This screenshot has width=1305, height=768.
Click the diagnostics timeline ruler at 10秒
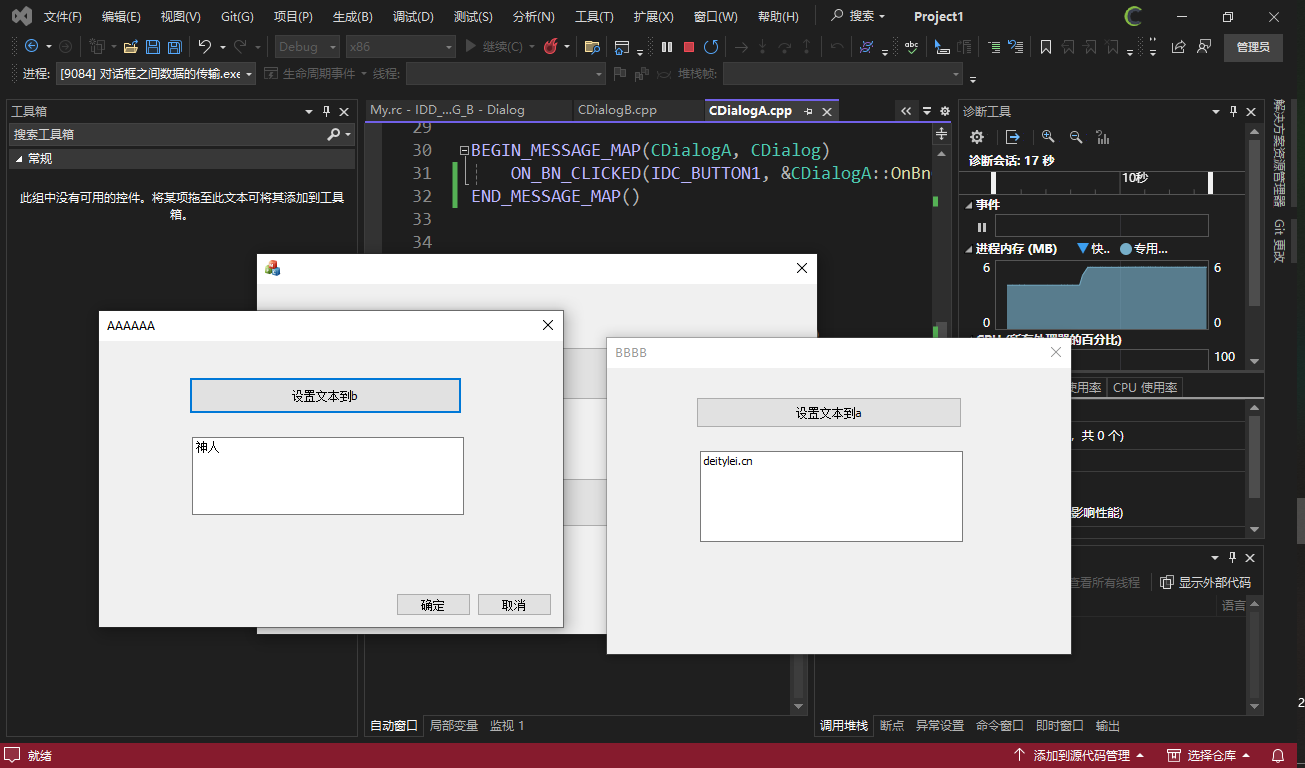tap(1134, 177)
